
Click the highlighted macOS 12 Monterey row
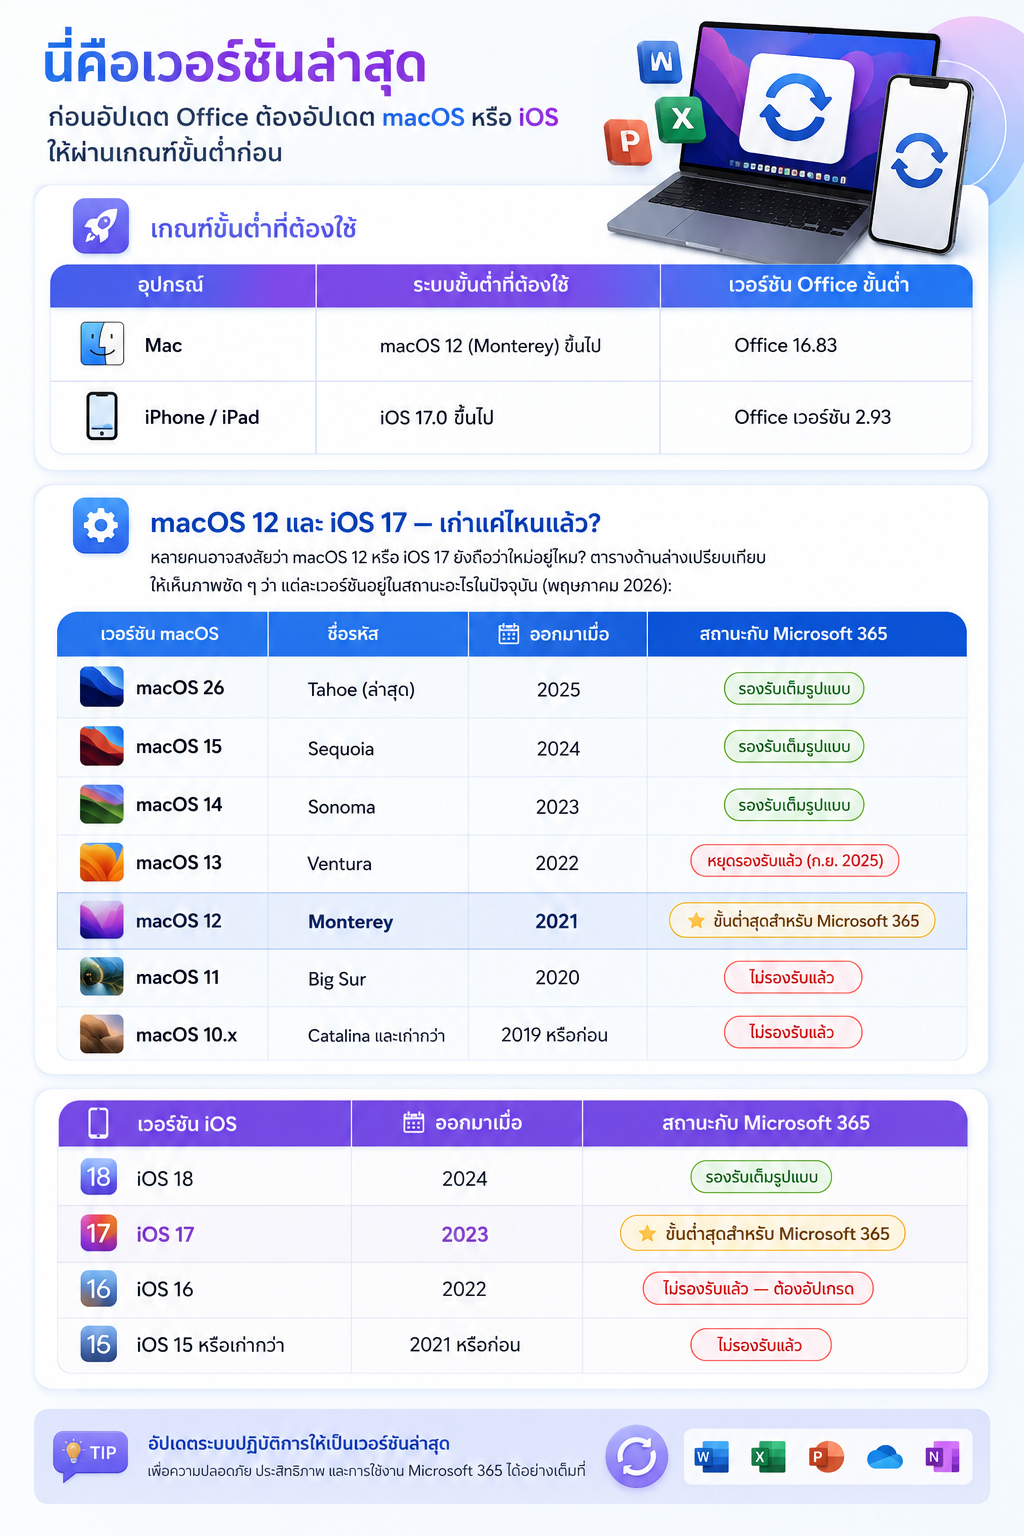[512, 921]
